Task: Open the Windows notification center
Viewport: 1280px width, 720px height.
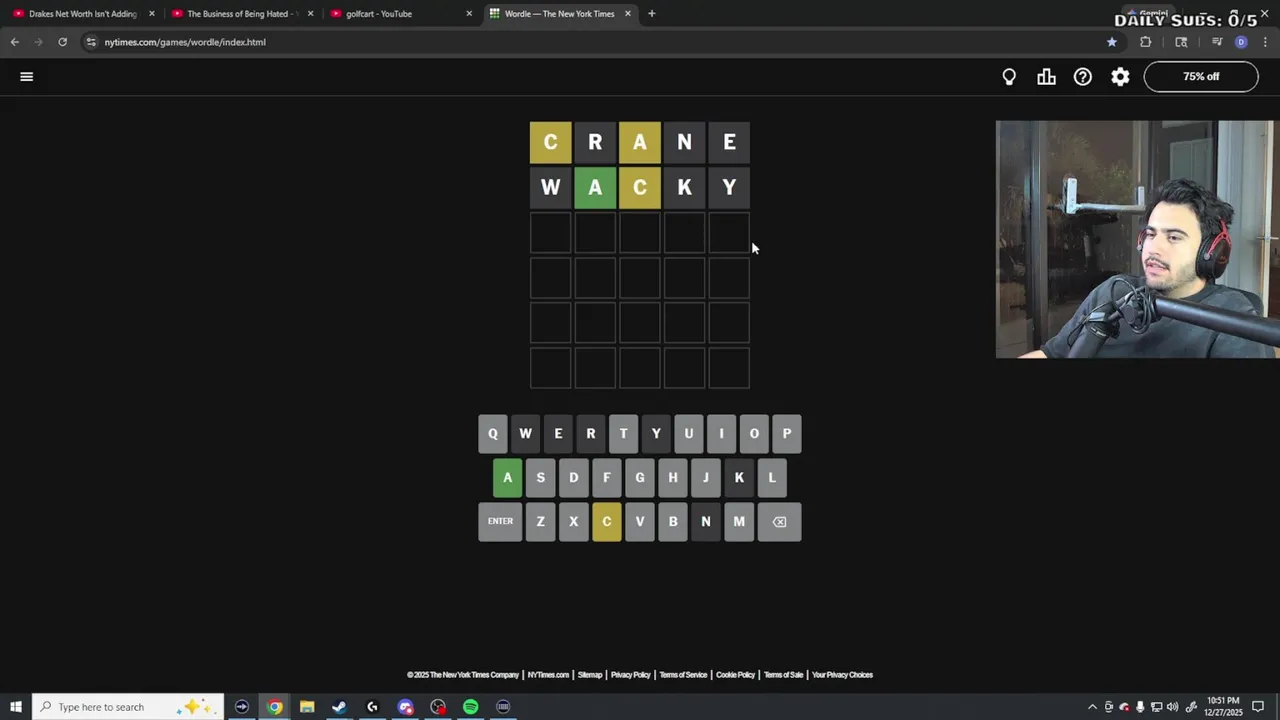Action: [1259, 707]
